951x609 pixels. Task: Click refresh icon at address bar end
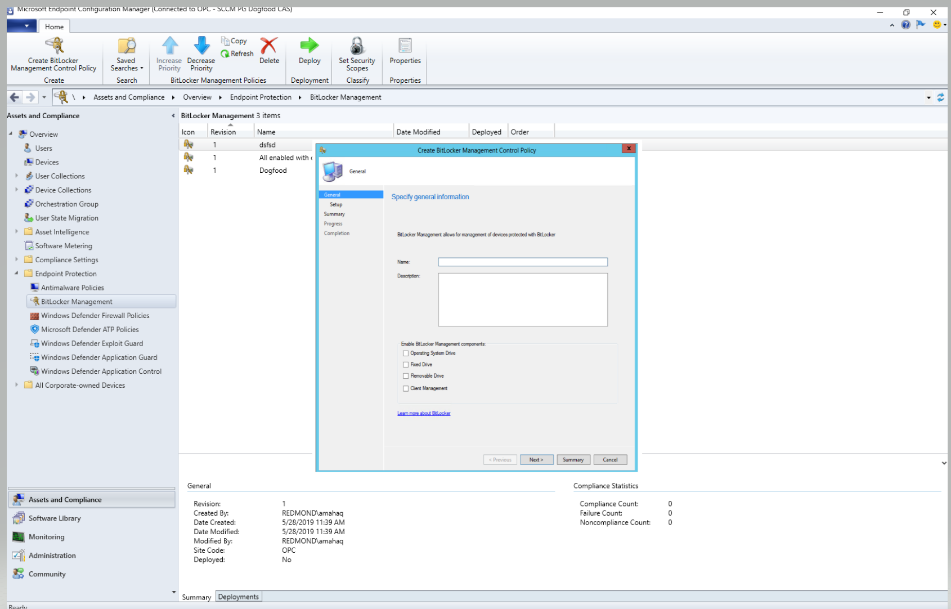pos(941,97)
